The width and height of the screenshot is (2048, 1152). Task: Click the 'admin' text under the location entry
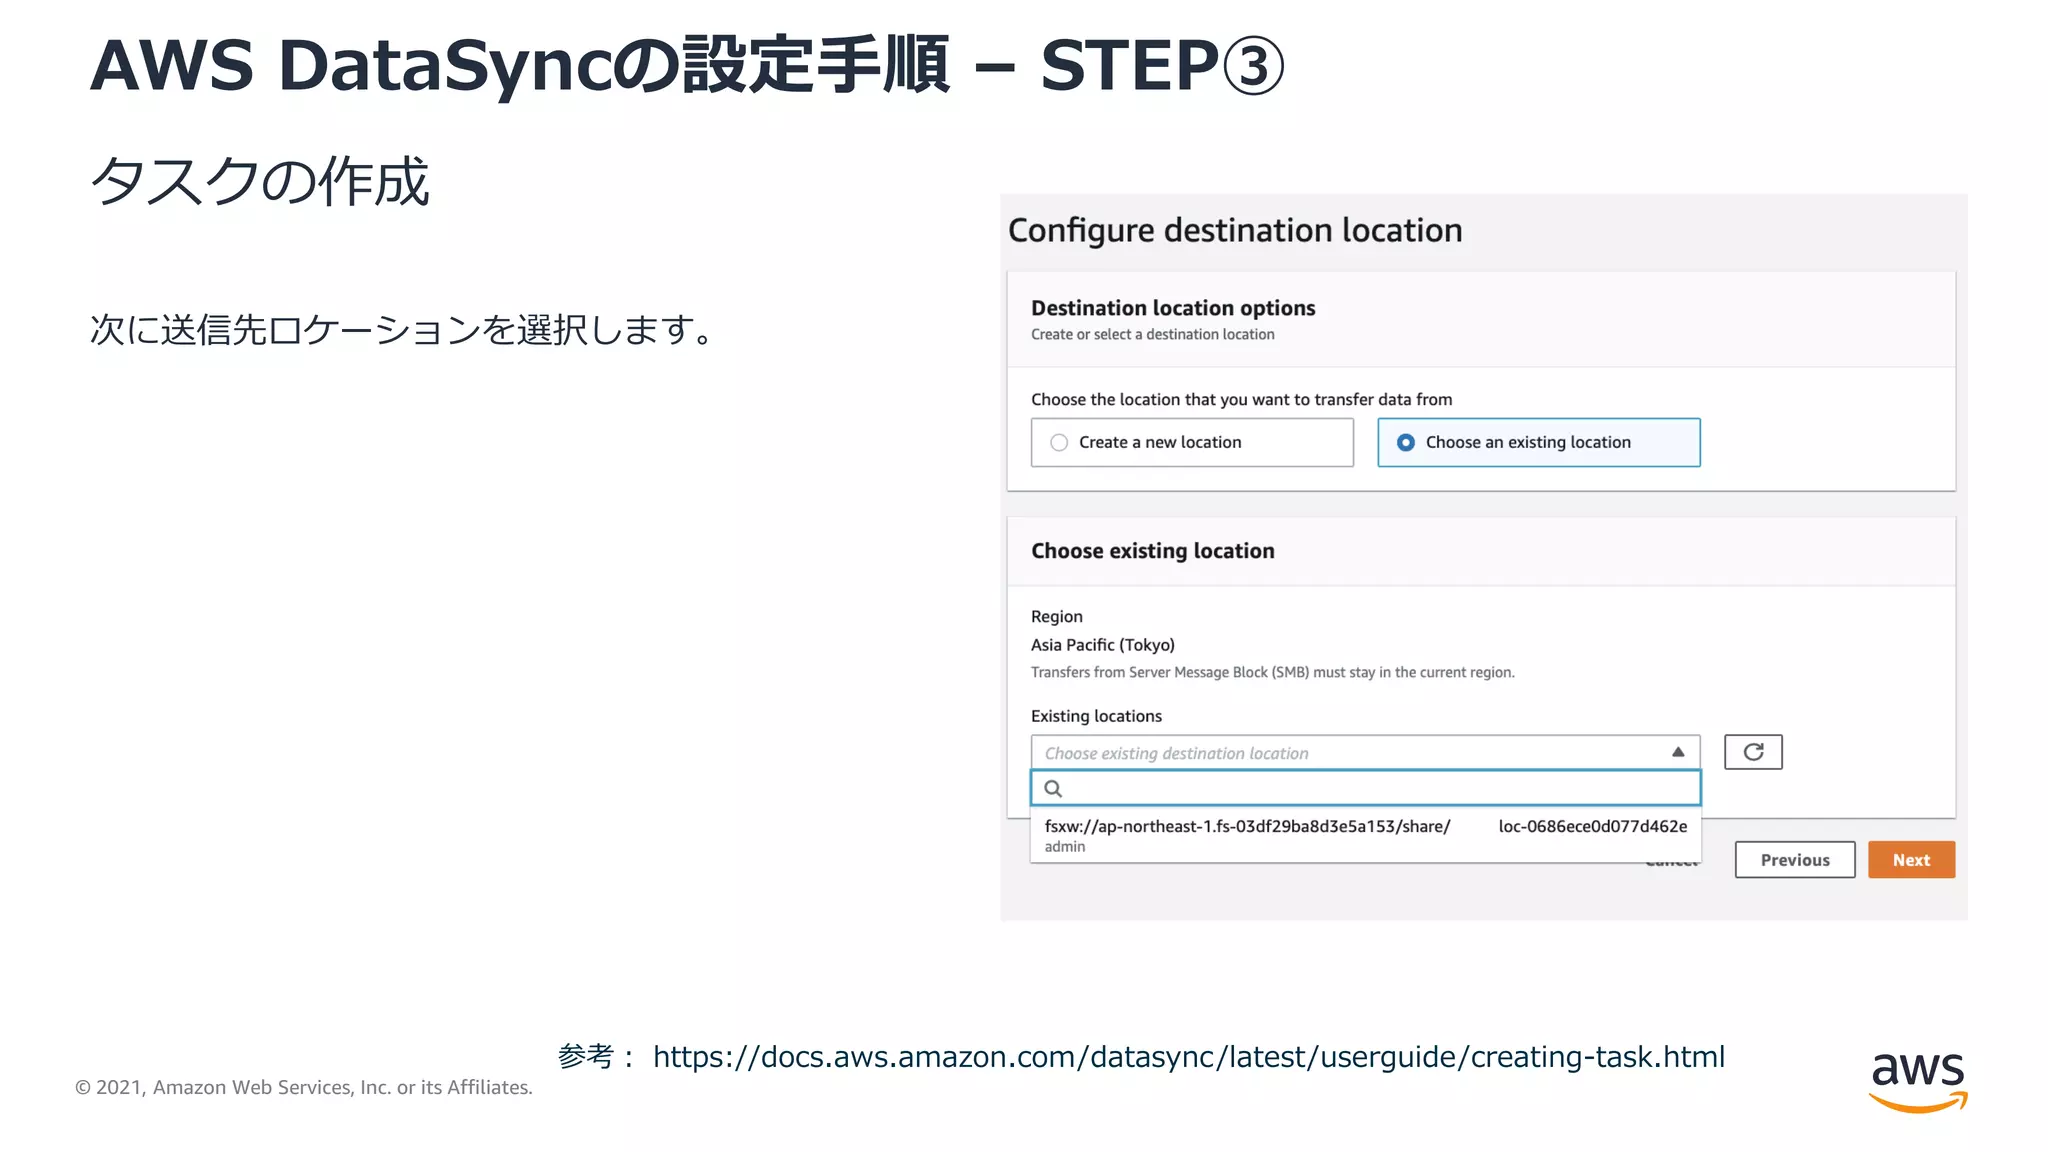(1065, 847)
